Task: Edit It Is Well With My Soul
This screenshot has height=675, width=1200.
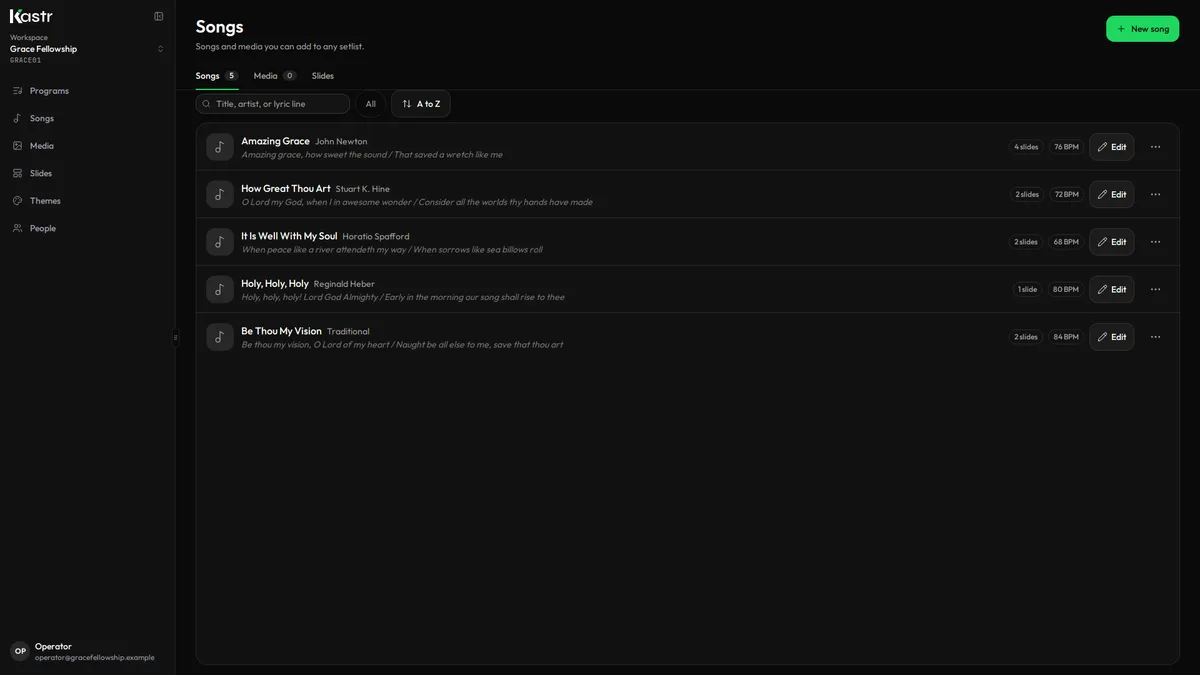Action: click(x=1112, y=242)
